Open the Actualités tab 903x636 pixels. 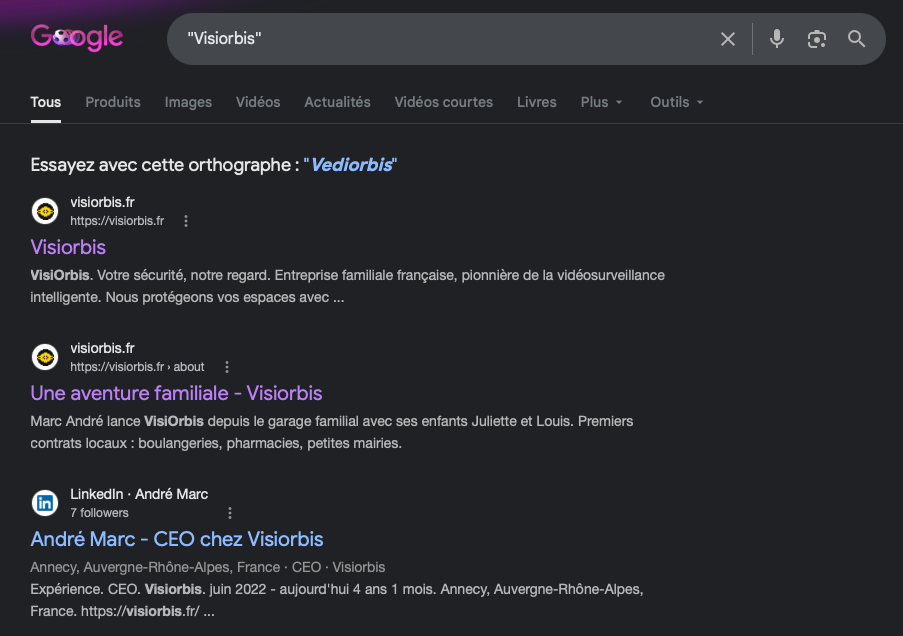coord(337,102)
